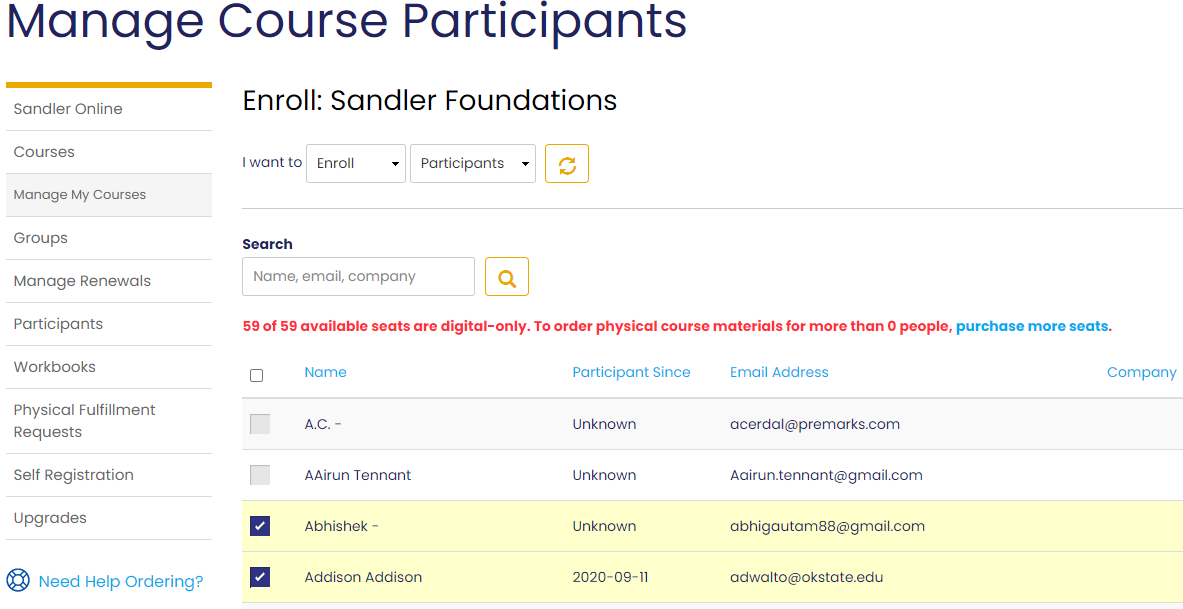Open the Enroll action dropdown
The height and width of the screenshot is (609, 1183).
(x=356, y=164)
